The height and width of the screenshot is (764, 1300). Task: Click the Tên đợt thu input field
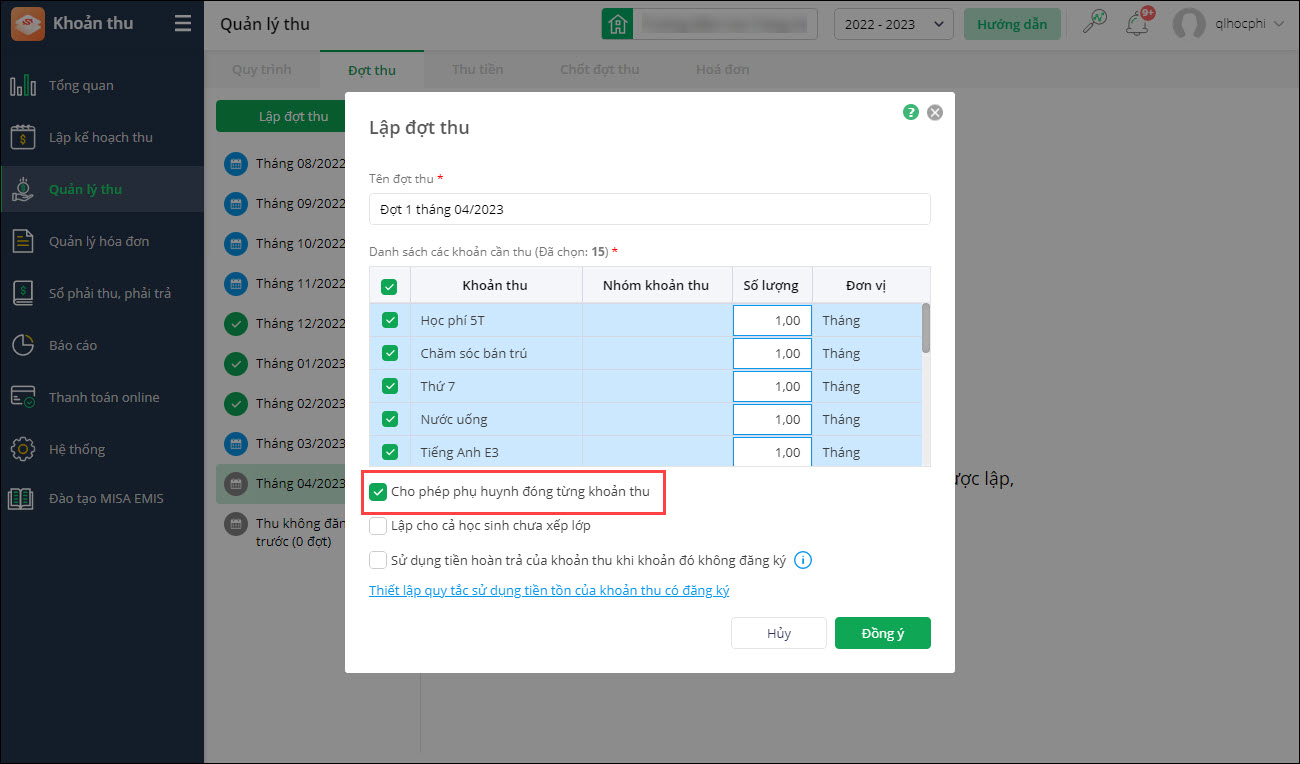(x=650, y=209)
